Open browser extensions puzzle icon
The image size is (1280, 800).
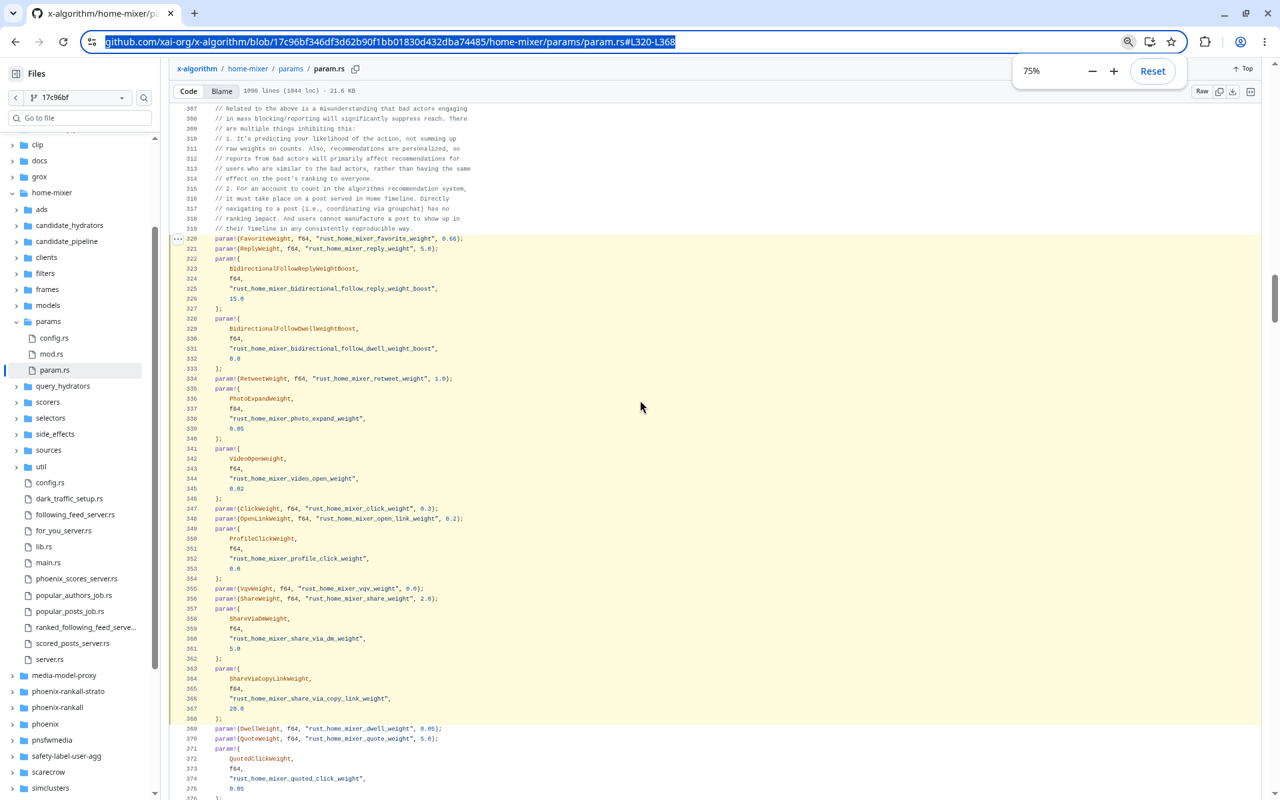(x=1205, y=42)
